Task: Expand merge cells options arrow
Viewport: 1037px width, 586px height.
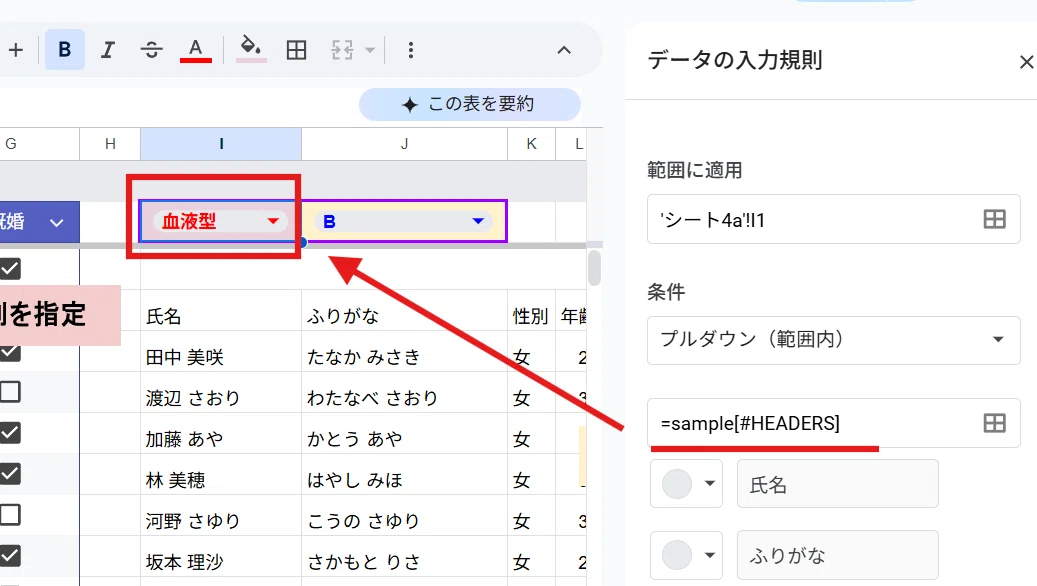Action: point(370,50)
